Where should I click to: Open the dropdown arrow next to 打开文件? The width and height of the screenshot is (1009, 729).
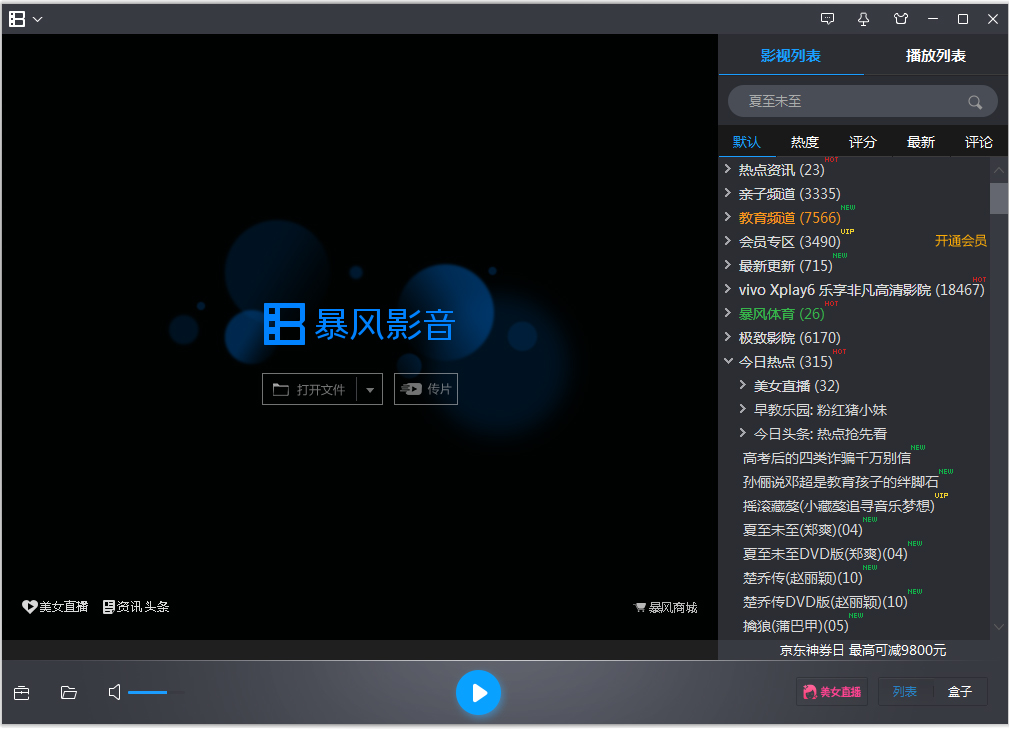pos(368,389)
